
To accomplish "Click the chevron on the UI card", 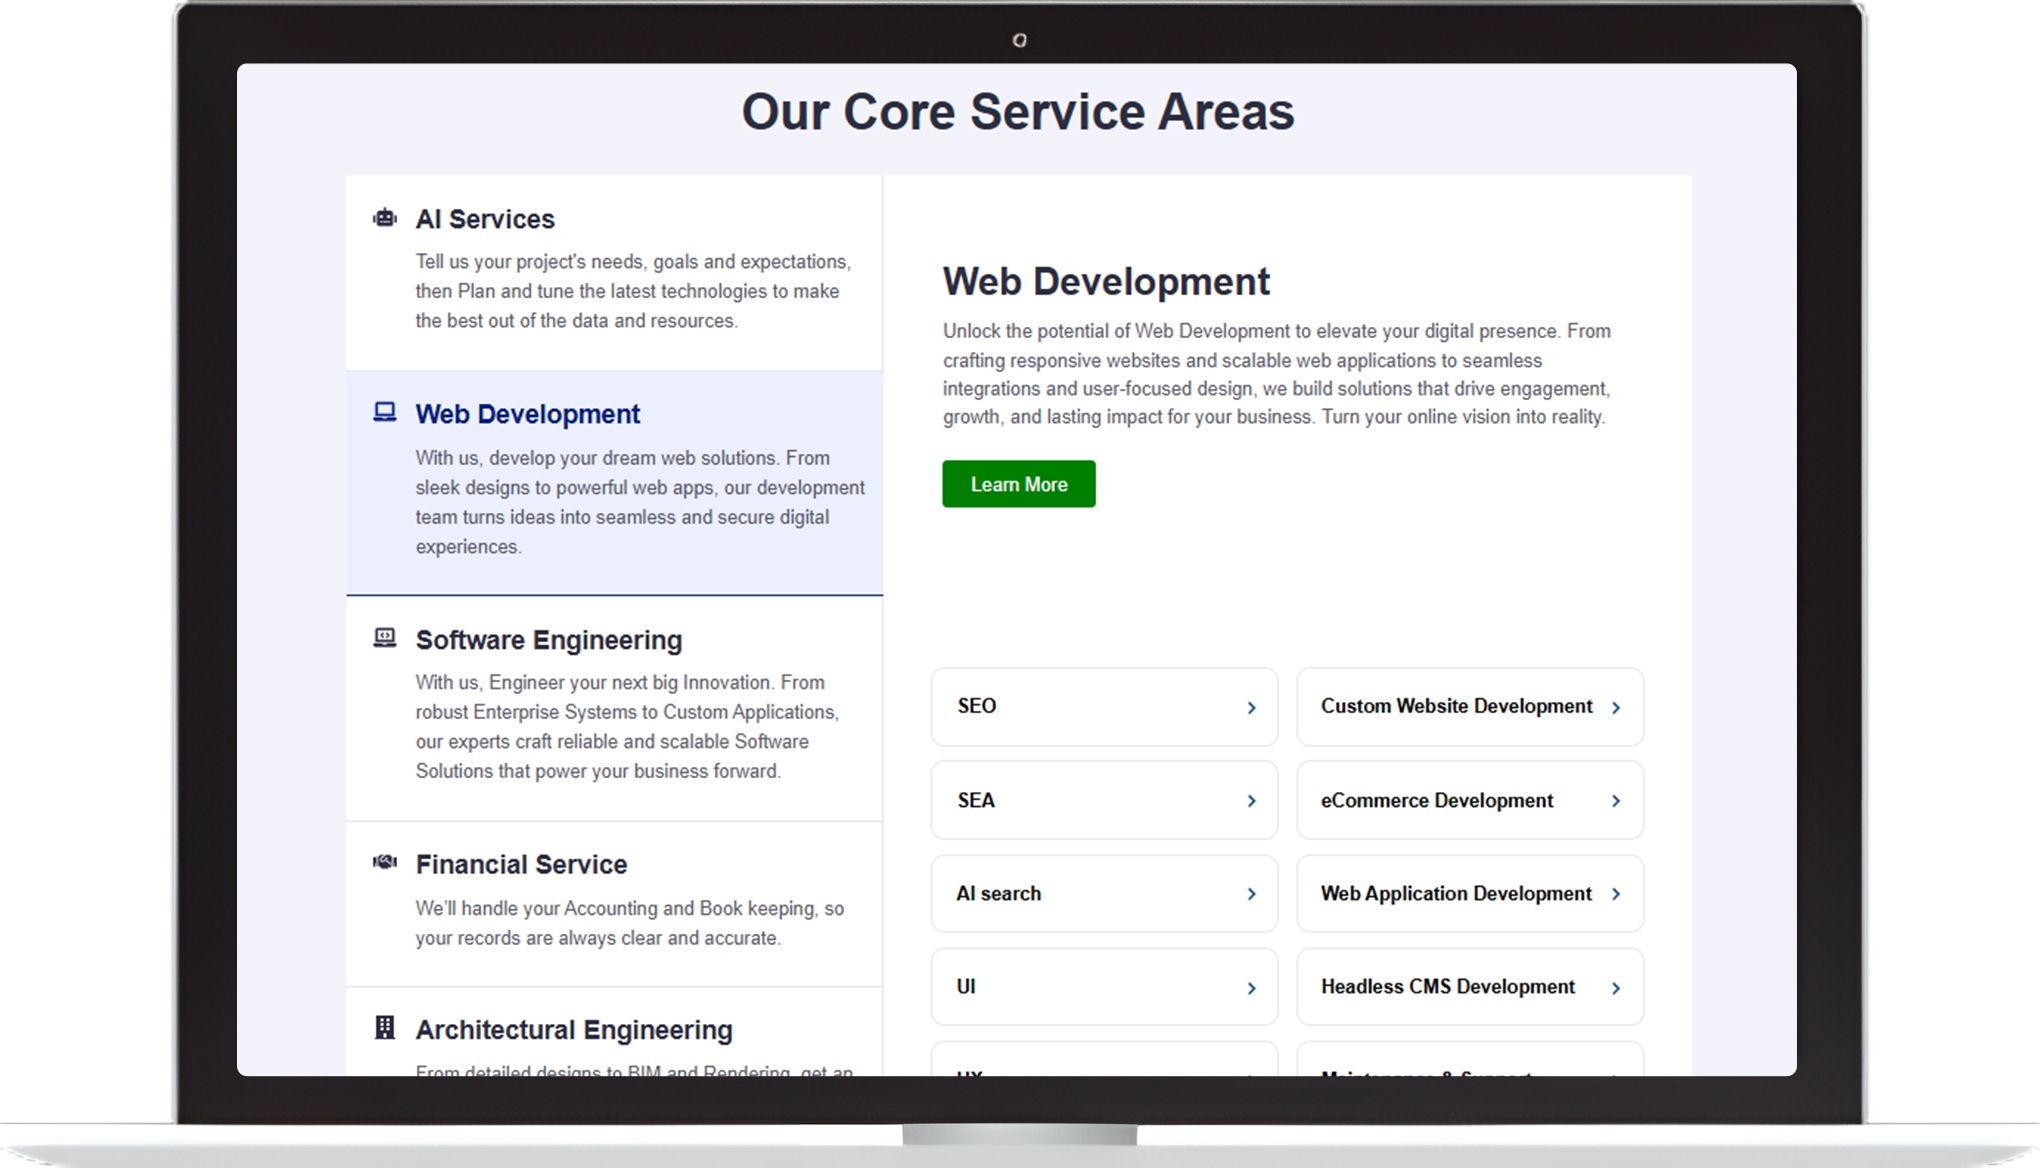I will tap(1251, 988).
